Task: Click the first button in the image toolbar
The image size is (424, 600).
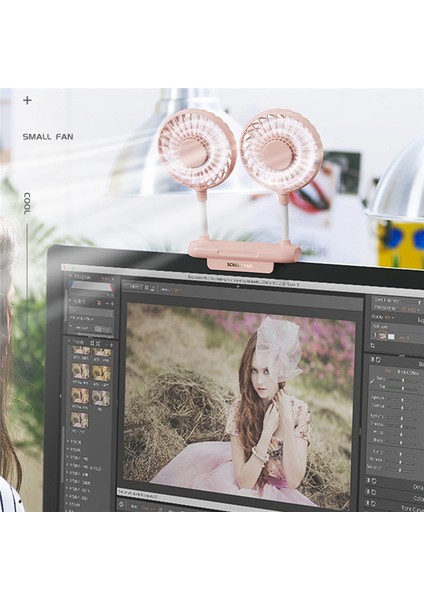Action: pos(133,286)
